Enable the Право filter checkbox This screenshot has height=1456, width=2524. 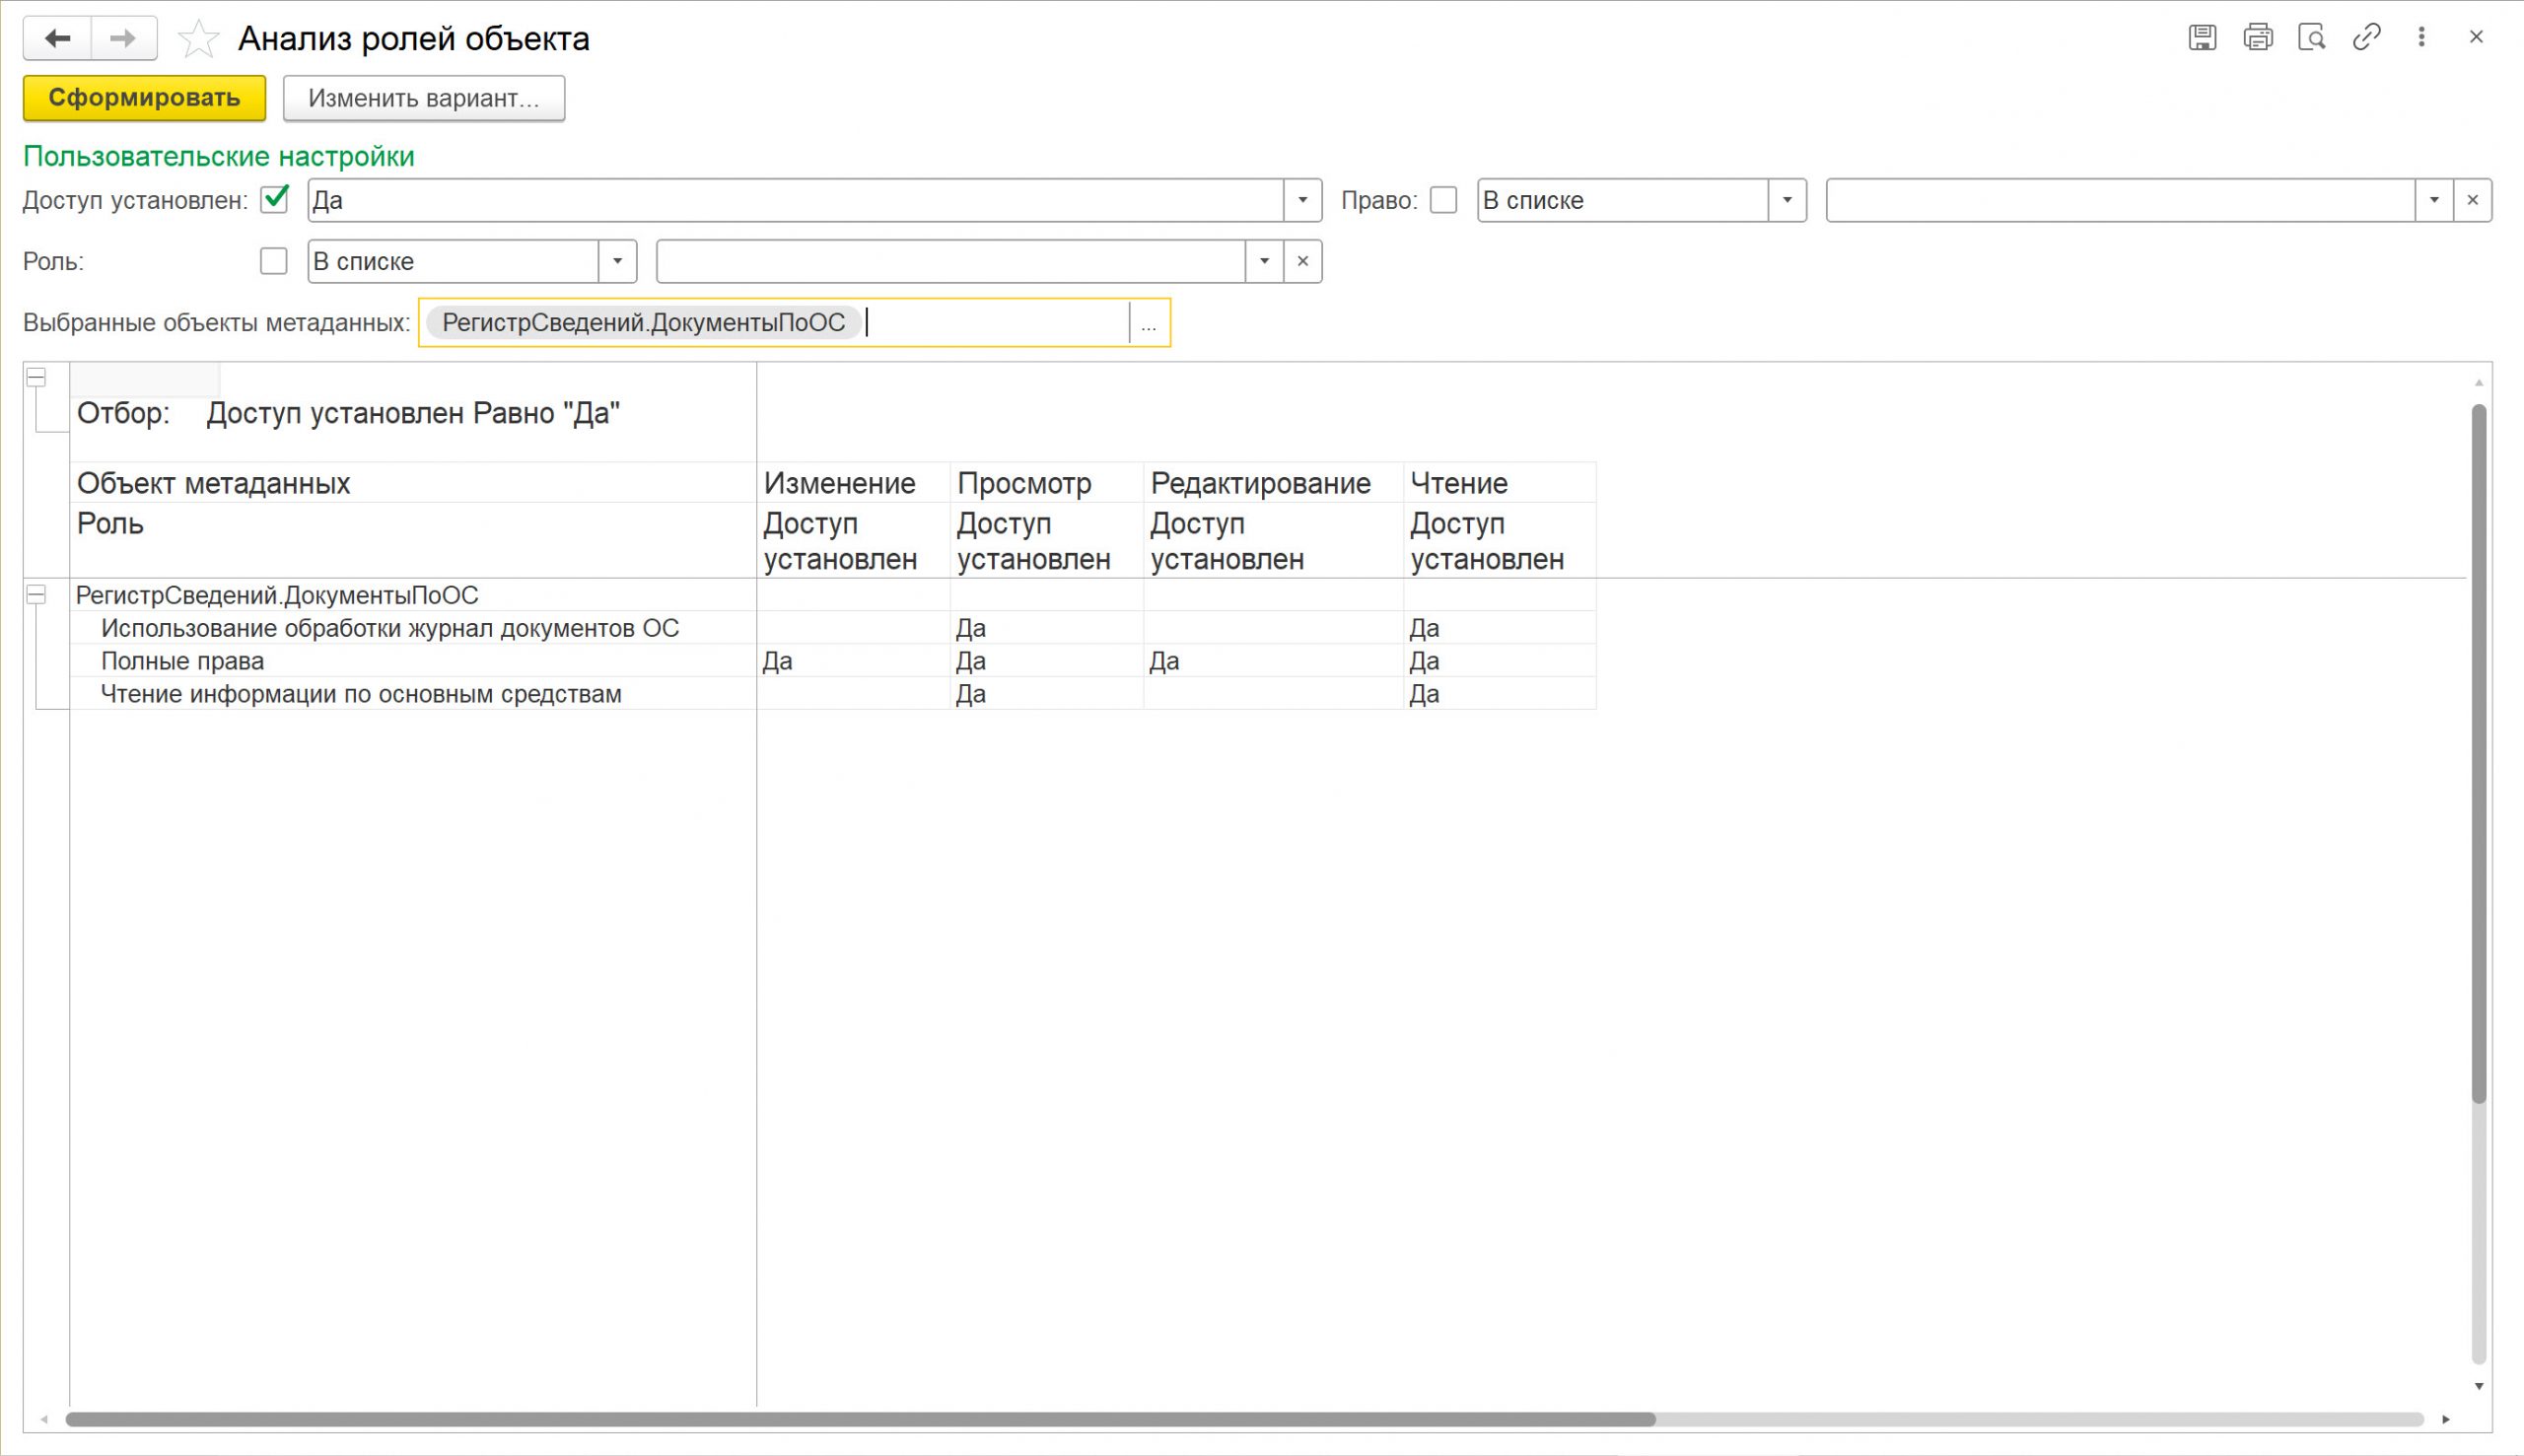tap(1443, 200)
